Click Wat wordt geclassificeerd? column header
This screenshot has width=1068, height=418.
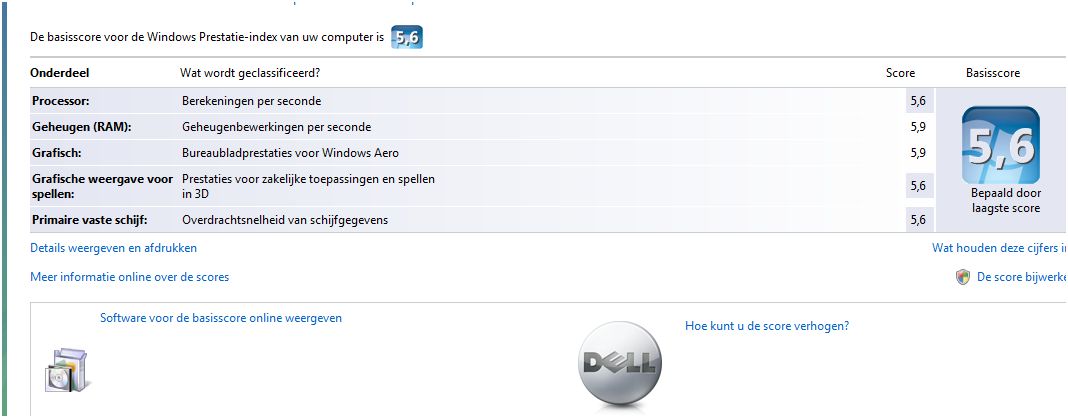click(x=250, y=73)
